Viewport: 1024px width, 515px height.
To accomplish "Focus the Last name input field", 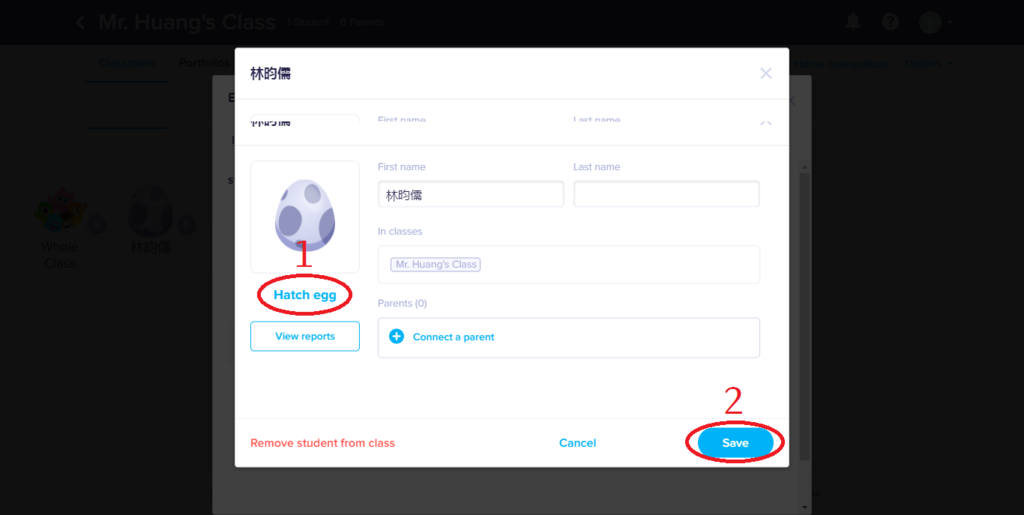I will pyautogui.click(x=666, y=195).
